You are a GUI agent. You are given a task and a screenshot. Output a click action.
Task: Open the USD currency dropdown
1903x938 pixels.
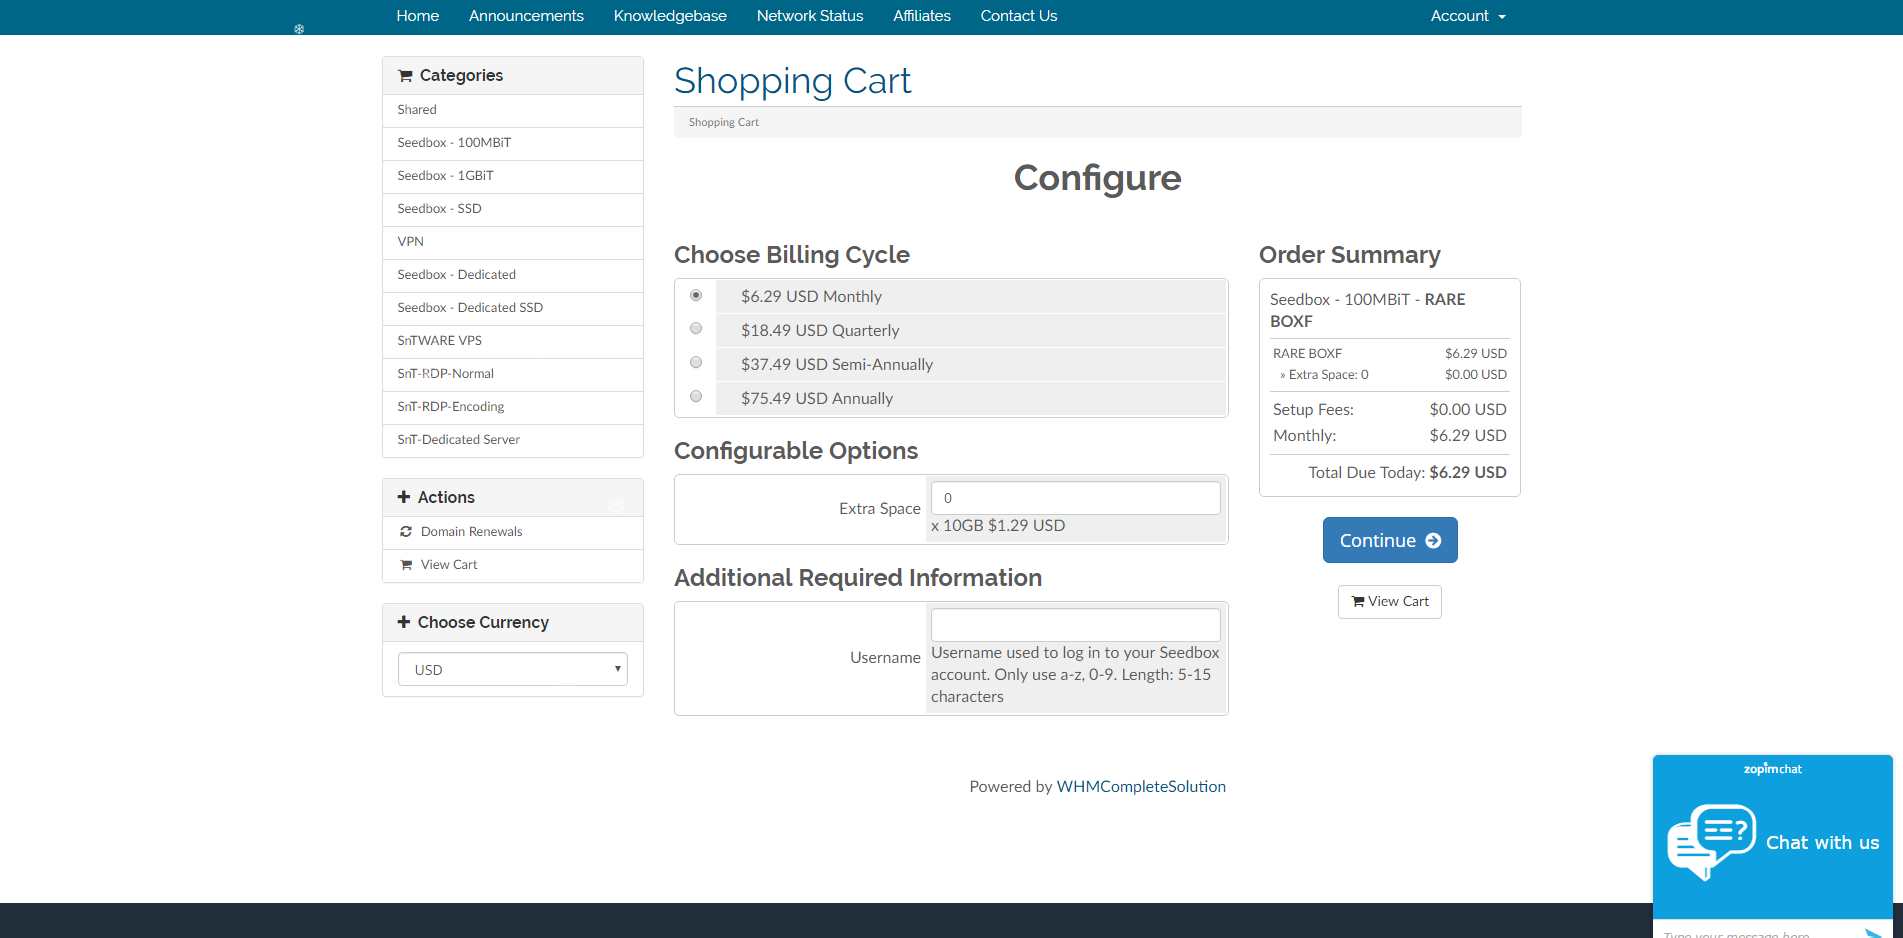click(512, 668)
